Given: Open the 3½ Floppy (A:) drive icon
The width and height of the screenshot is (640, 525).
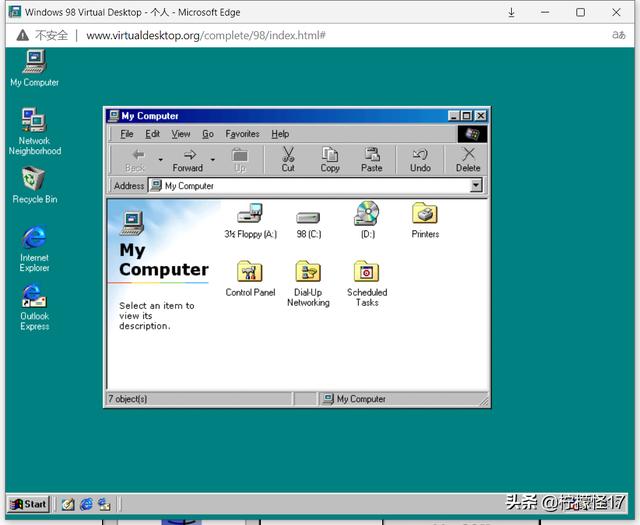Looking at the screenshot, I should pyautogui.click(x=249, y=215).
